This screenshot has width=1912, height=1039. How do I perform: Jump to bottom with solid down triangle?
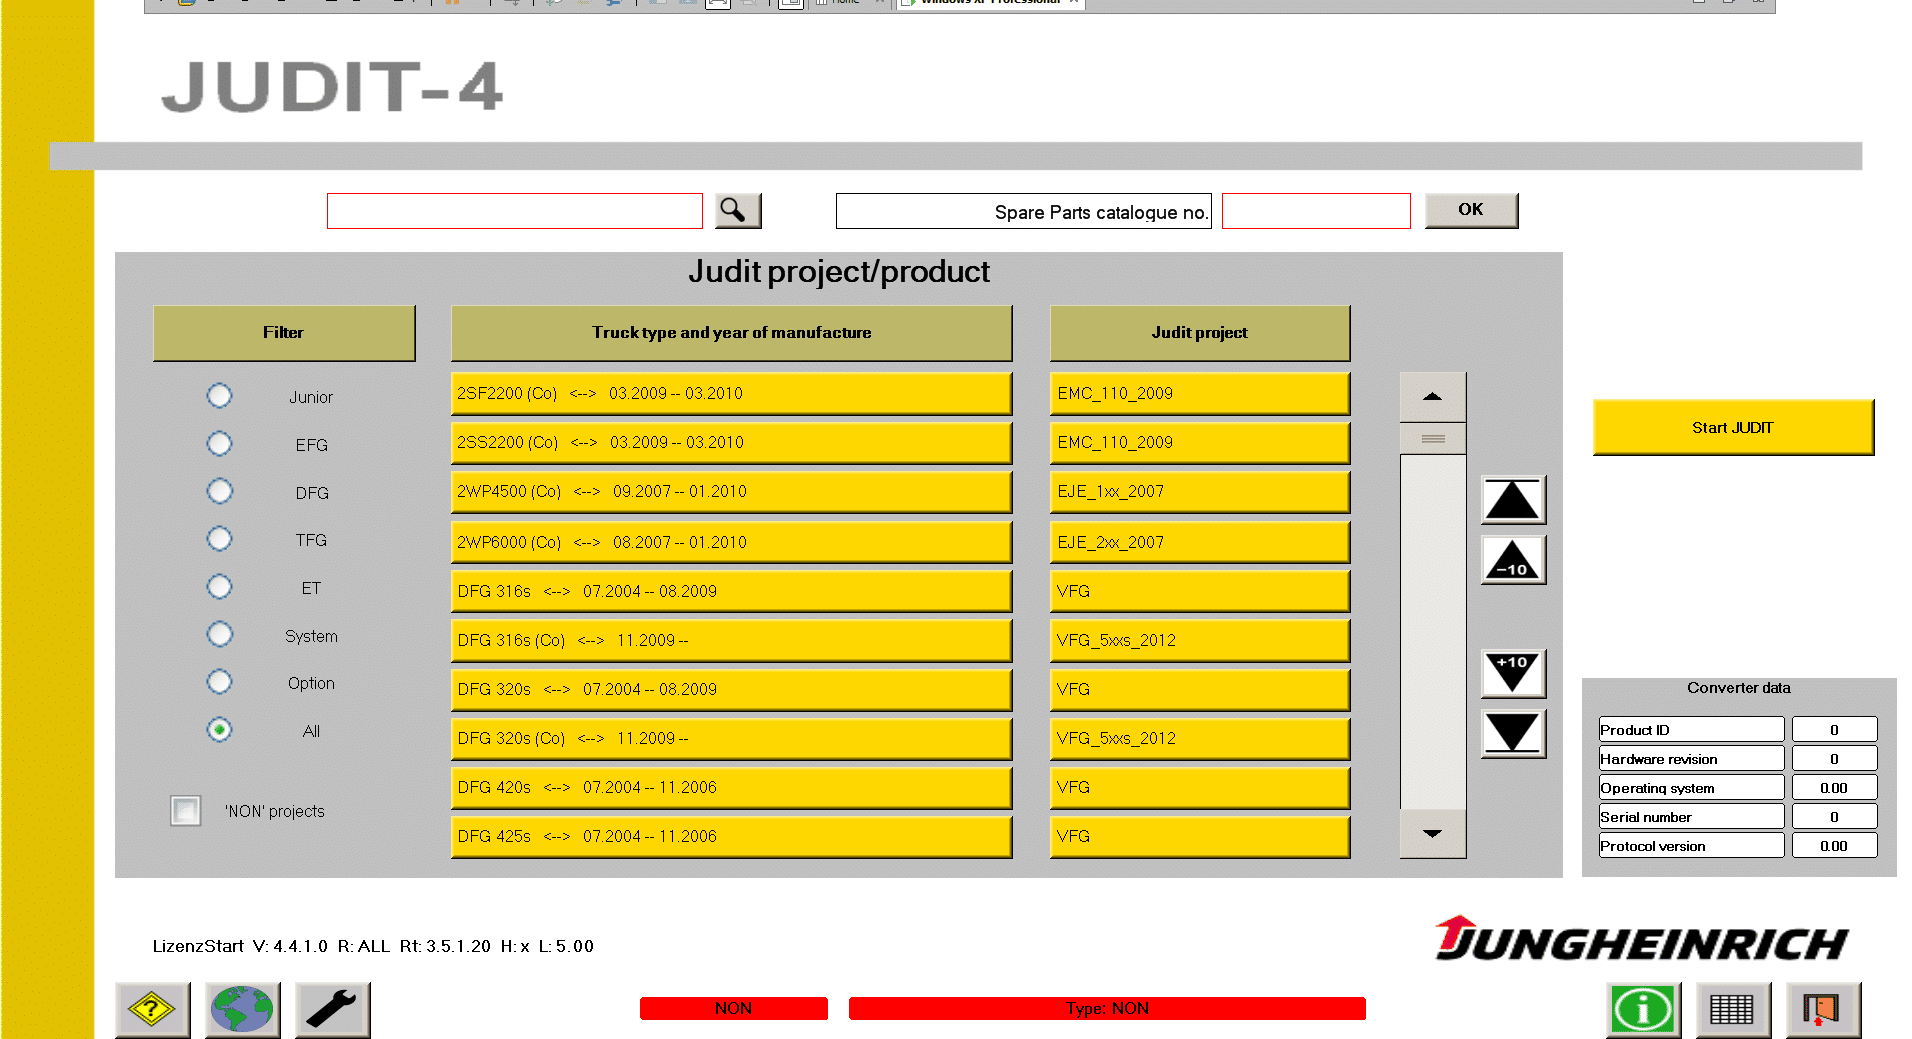pos(1512,733)
